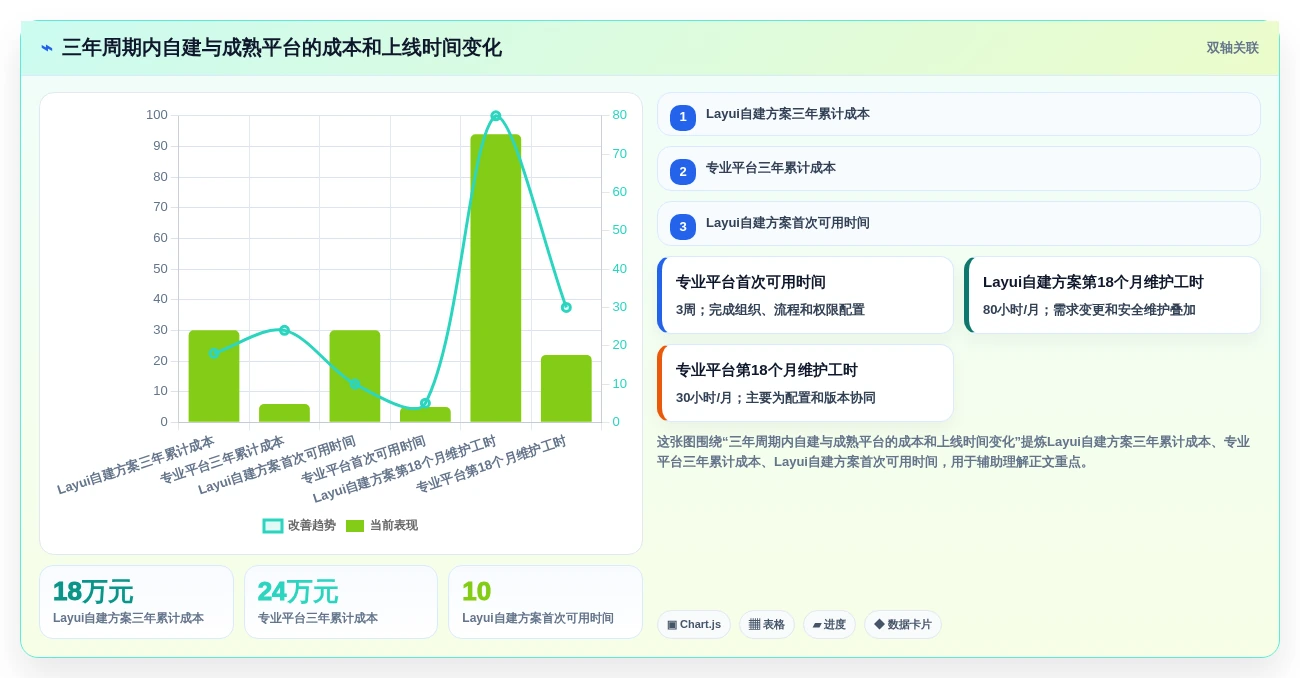
Task: Select list item Layui自建方案首次可用时间
Action: click(959, 223)
